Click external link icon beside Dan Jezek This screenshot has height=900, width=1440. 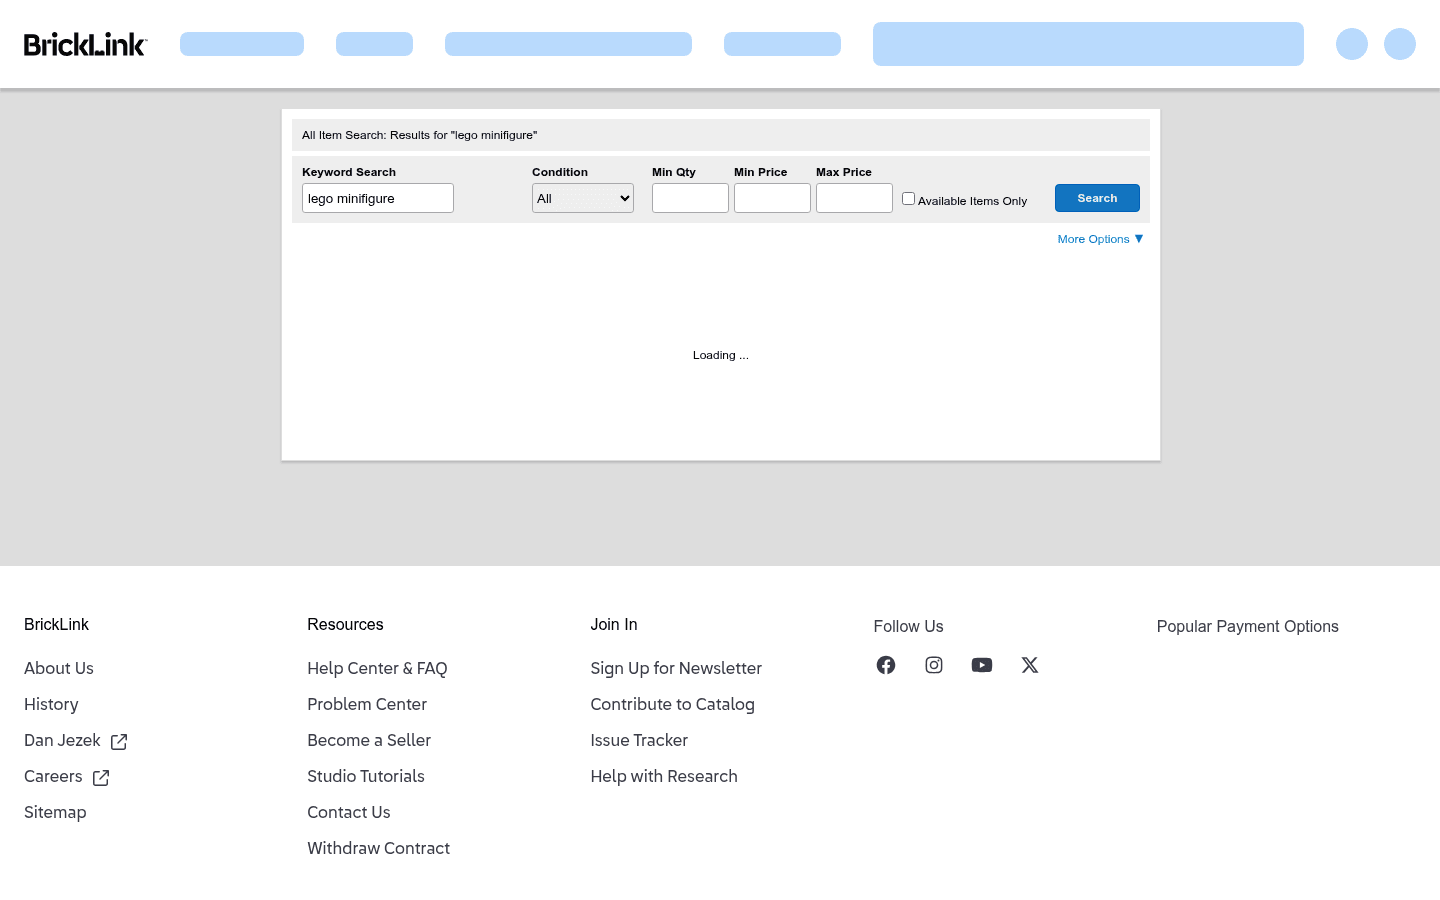(x=119, y=741)
